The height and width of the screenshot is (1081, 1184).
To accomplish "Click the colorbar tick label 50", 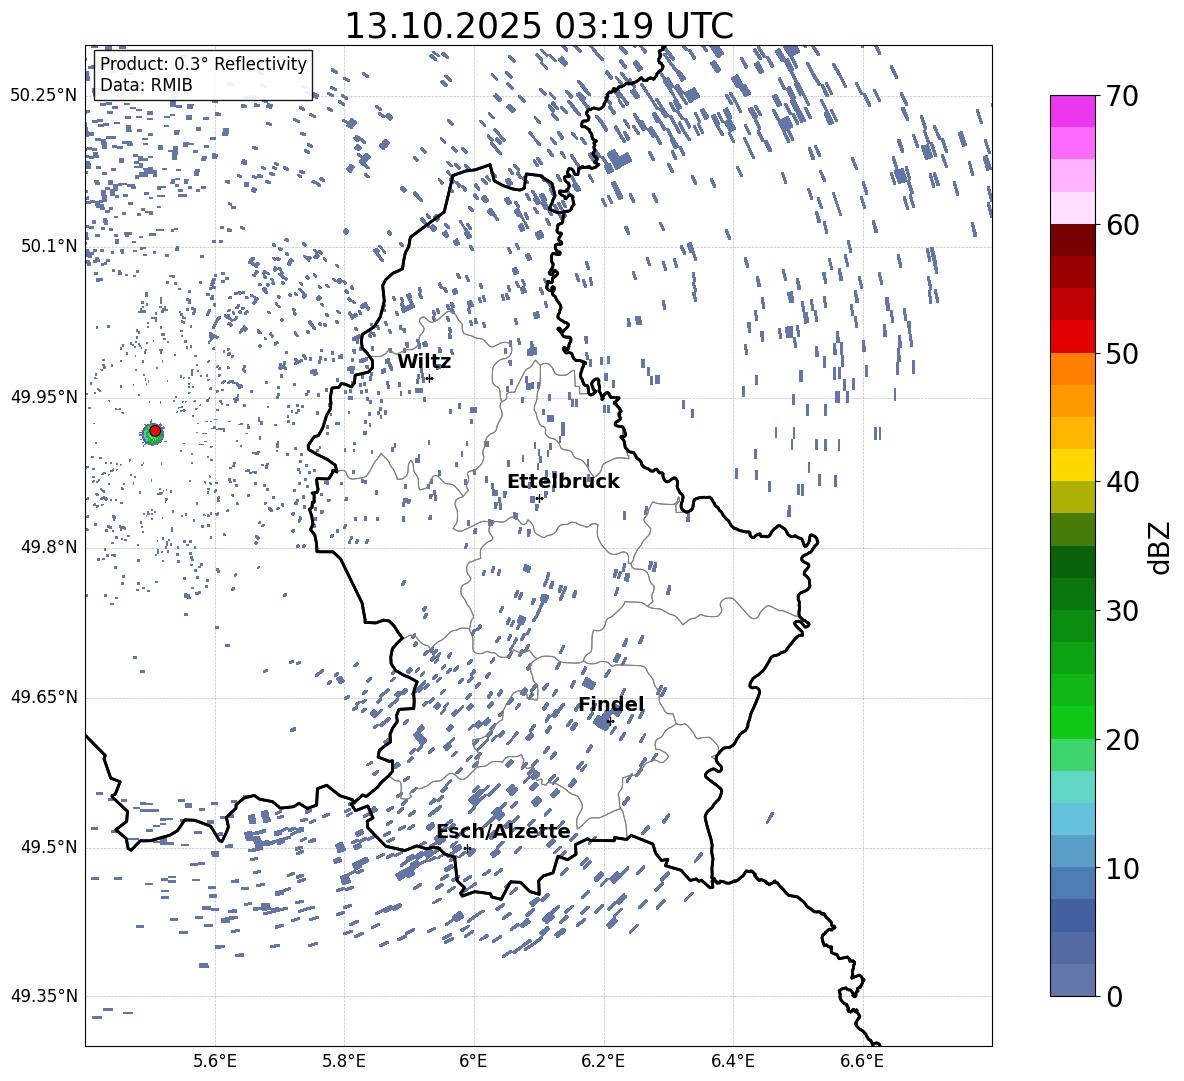I will [x=1122, y=353].
